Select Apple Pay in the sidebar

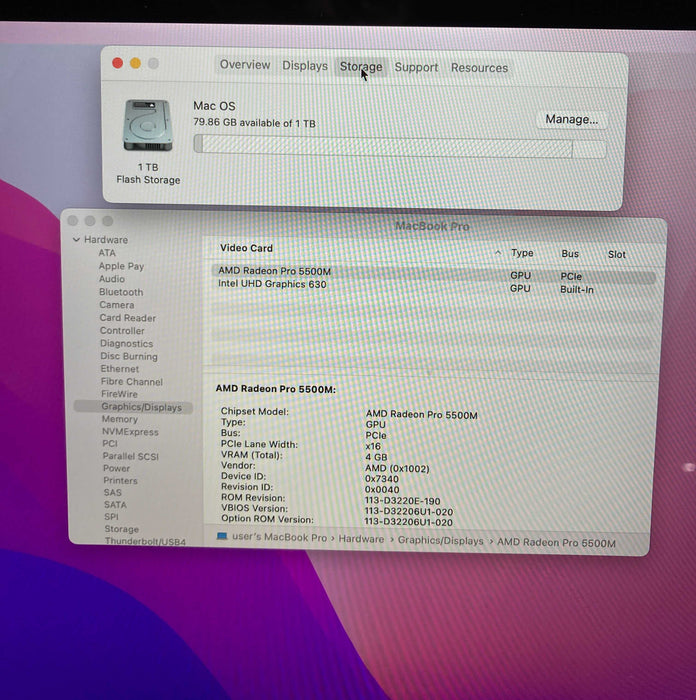121,266
